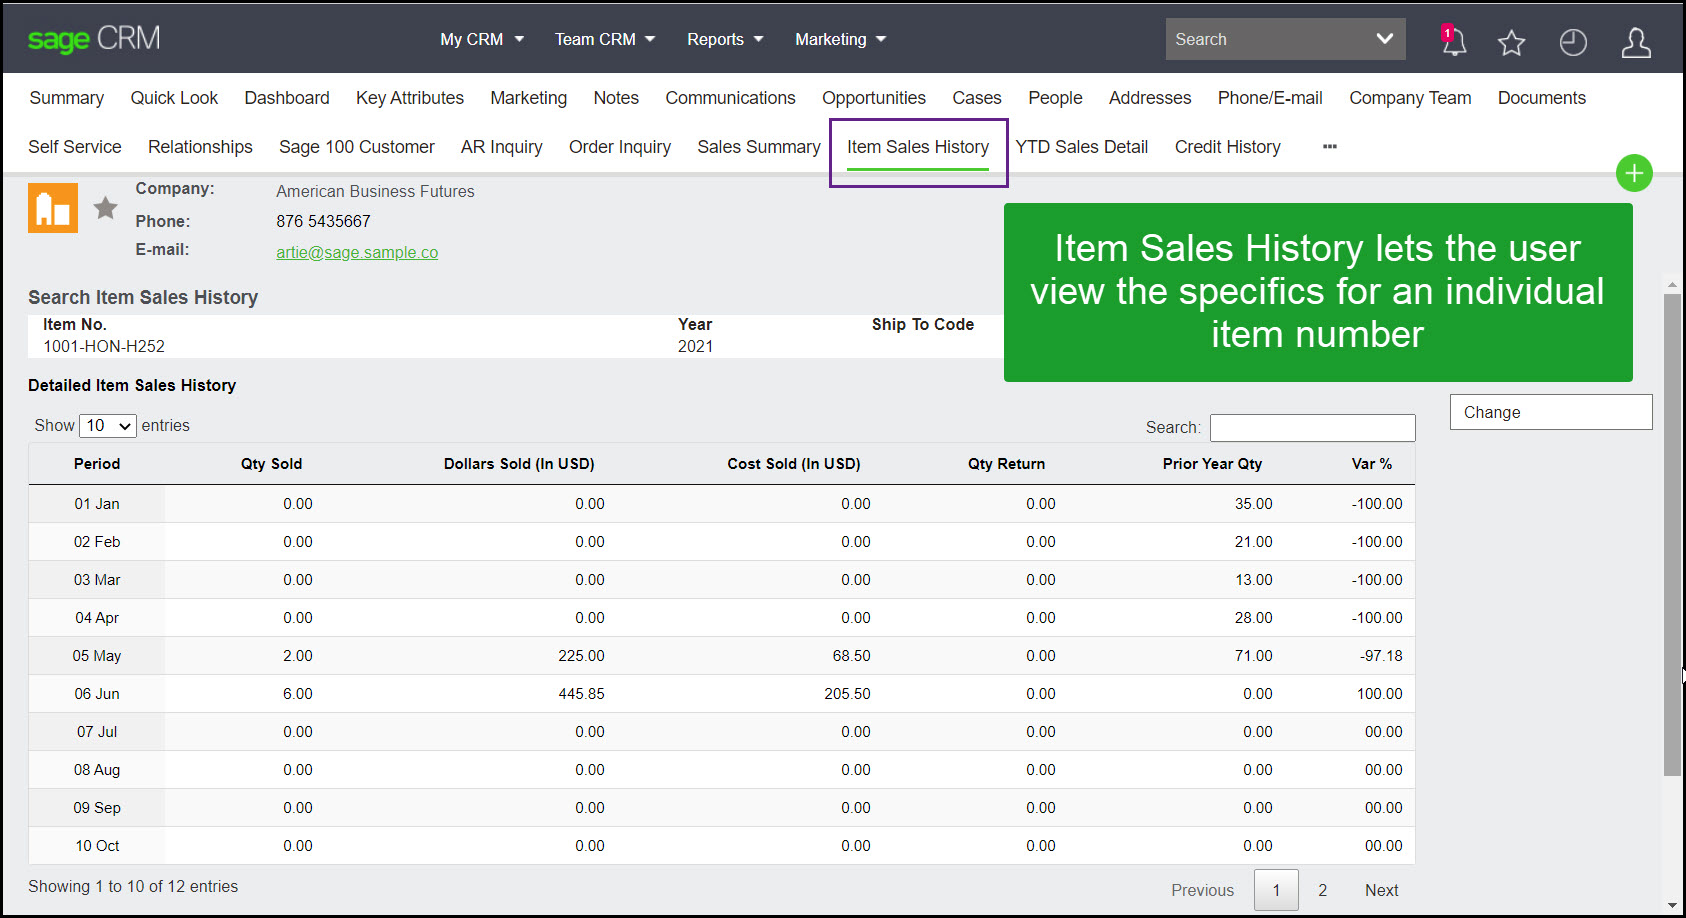Expand the search options chevron in top bar
The image size is (1686, 918).
click(1385, 39)
